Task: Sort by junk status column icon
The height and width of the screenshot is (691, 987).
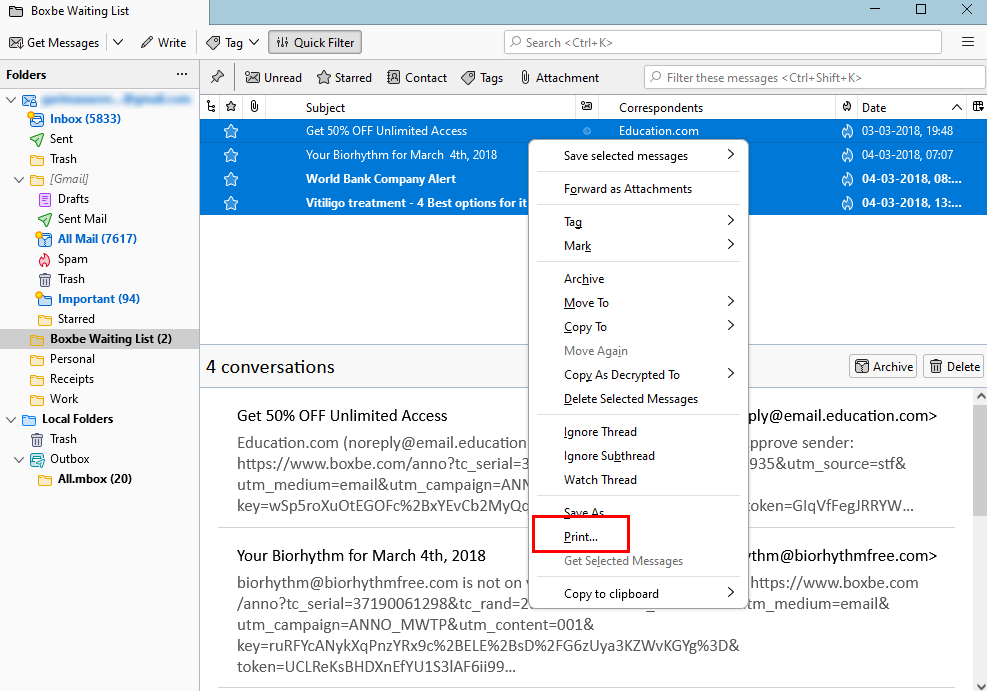Action: (847, 107)
